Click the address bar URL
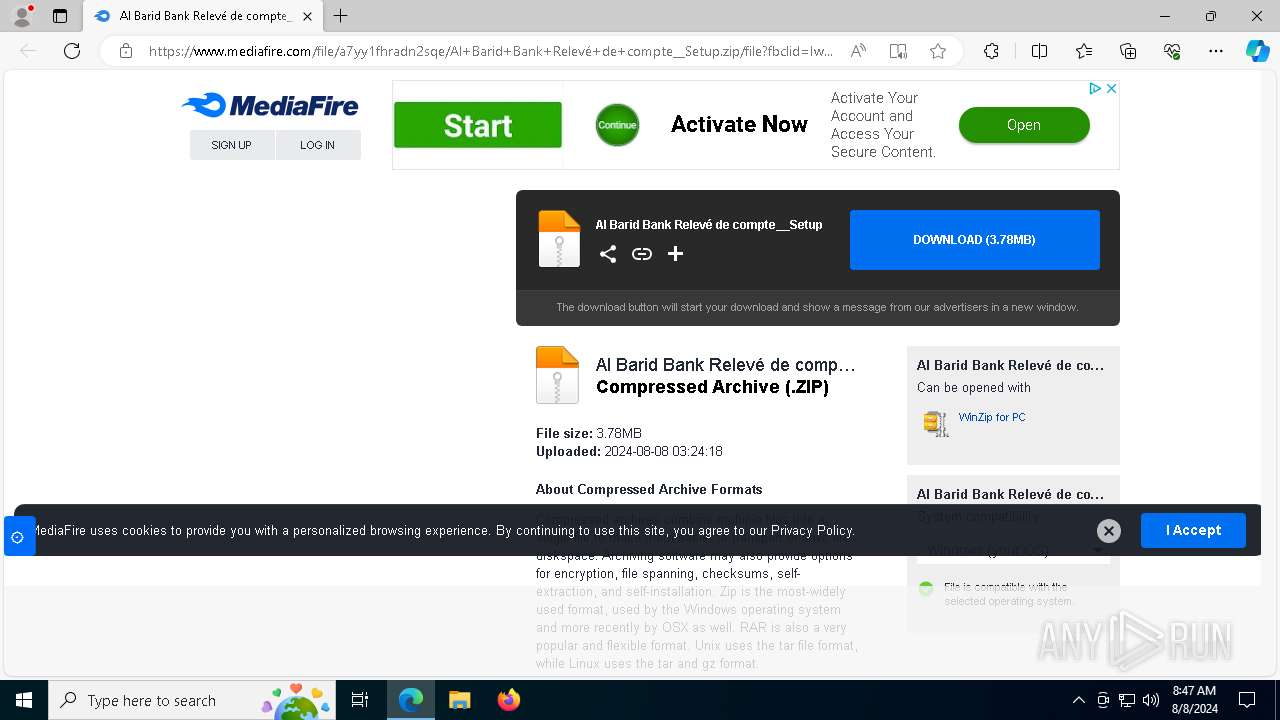This screenshot has height=720, width=1280. [490, 51]
